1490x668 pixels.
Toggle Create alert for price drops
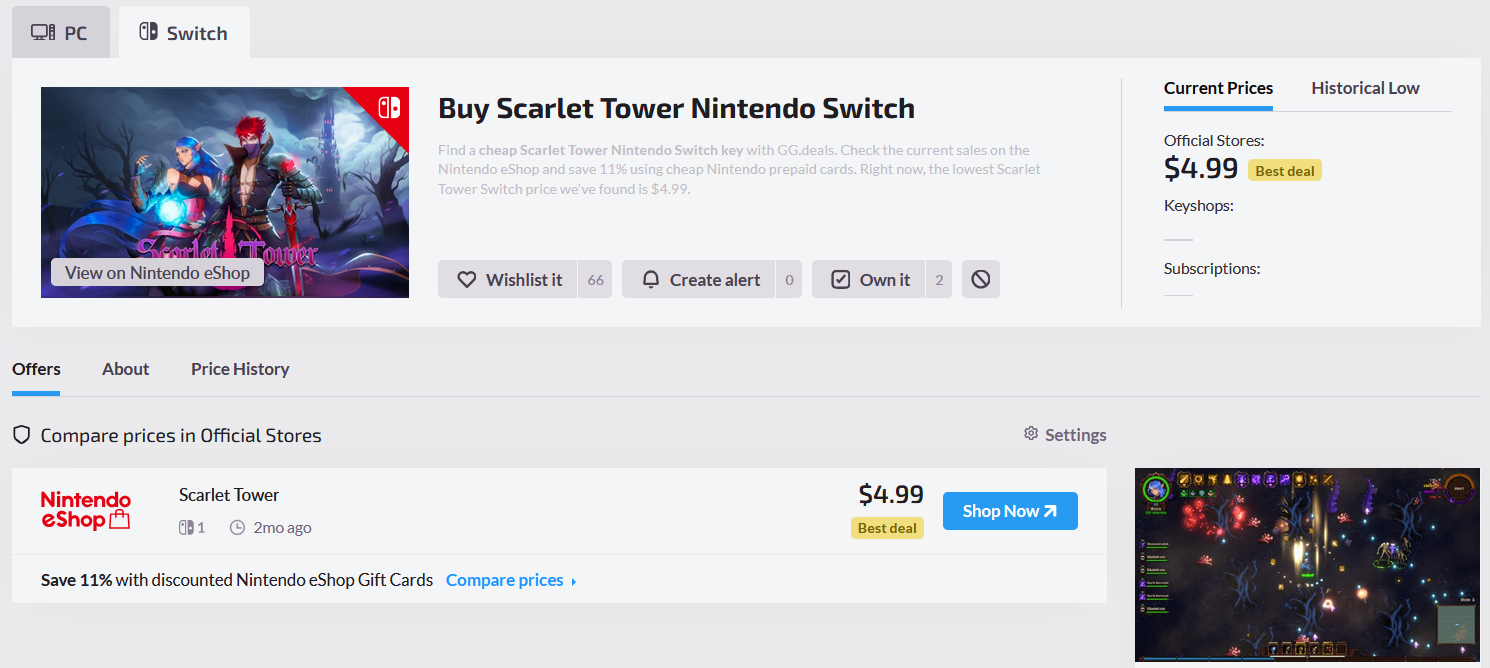(699, 280)
